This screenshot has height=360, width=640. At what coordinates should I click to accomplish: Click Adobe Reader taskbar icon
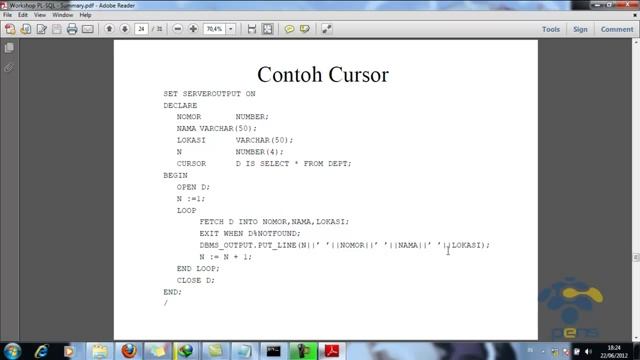click(x=332, y=351)
